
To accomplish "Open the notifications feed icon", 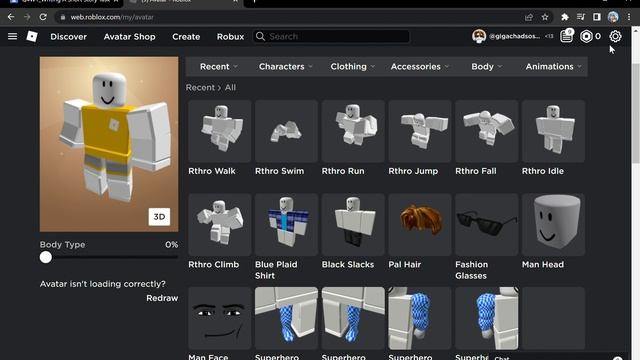I will pyautogui.click(x=567, y=36).
